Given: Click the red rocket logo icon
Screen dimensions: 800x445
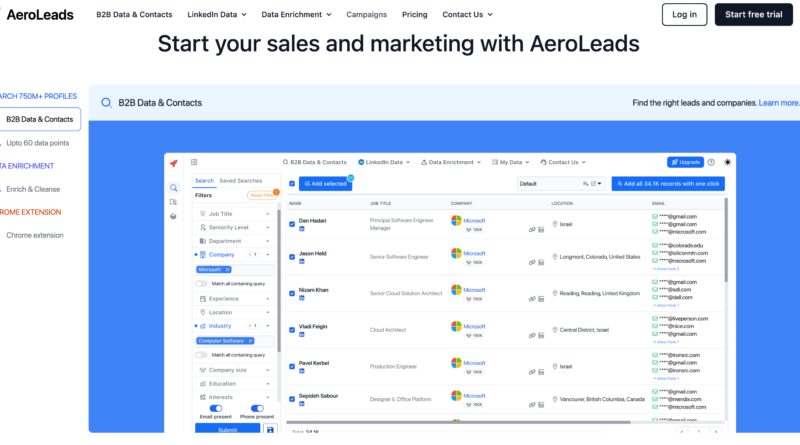Looking at the screenshot, I should pos(173,163).
